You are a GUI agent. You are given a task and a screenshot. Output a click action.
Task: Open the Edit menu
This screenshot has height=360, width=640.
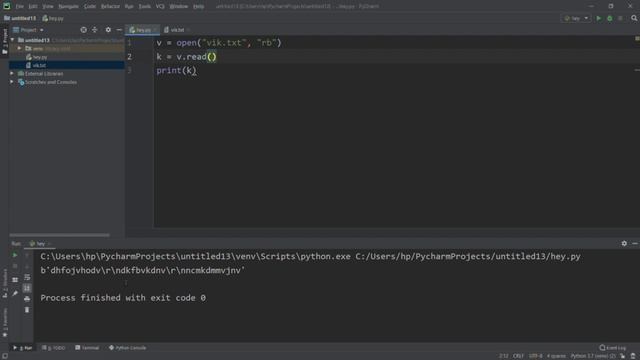click(33, 7)
